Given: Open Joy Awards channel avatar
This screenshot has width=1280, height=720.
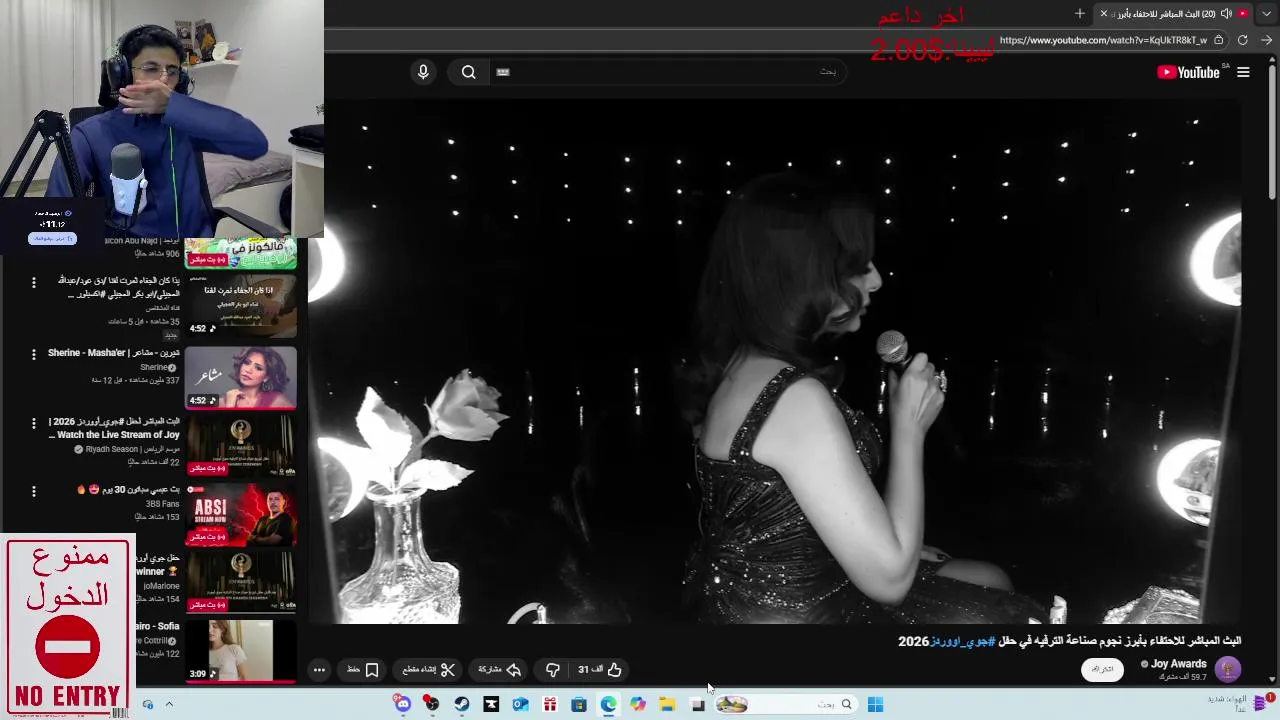Looking at the screenshot, I should (1228, 669).
